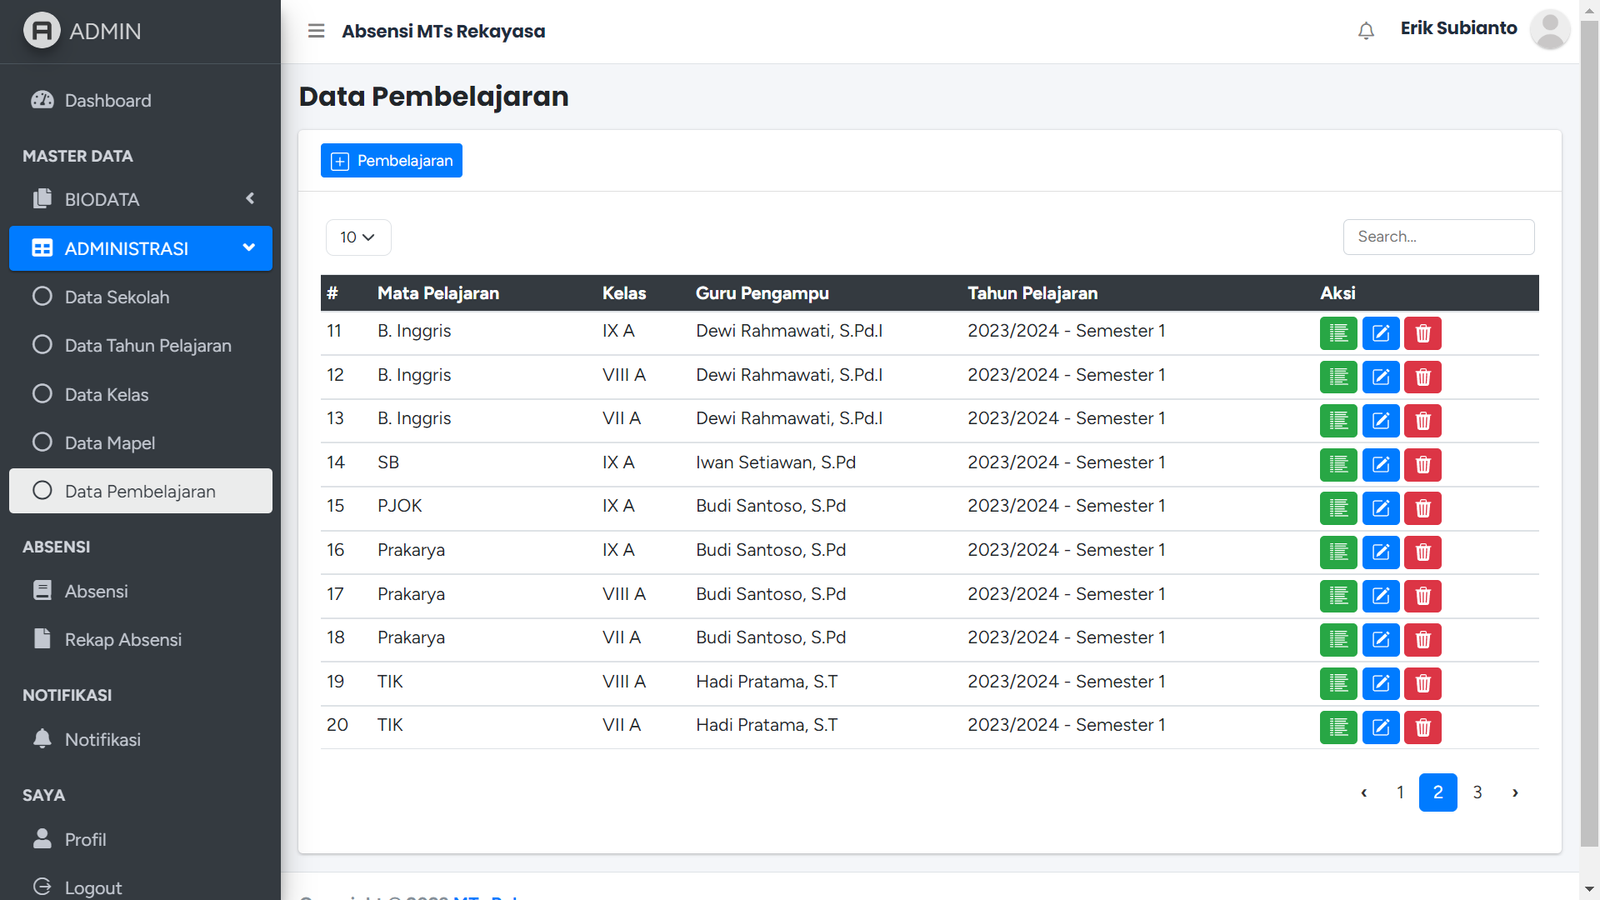
Task: Open the notification bell in top bar
Action: click(1366, 31)
